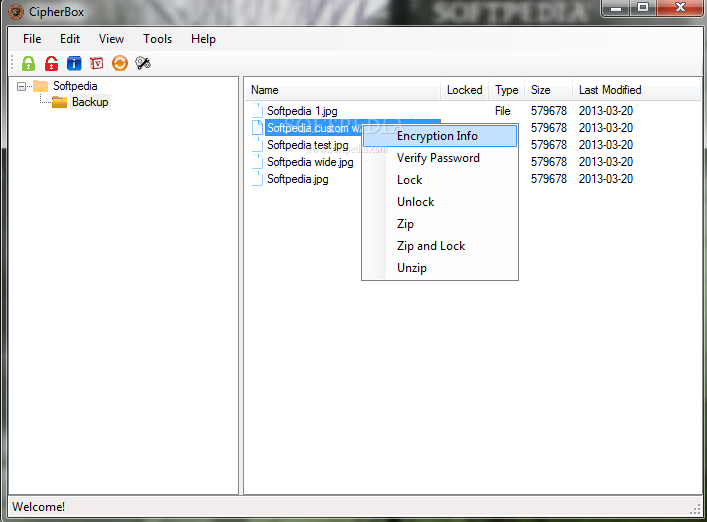Click the red Unlock toolbar icon
707x522 pixels.
[51, 64]
